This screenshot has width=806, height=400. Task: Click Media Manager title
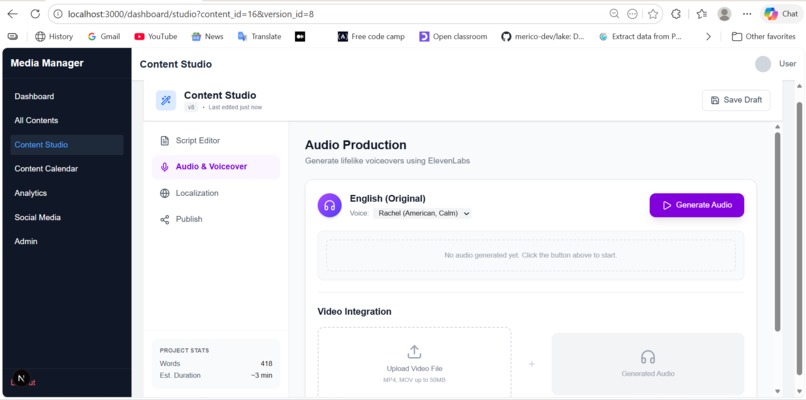coord(47,63)
